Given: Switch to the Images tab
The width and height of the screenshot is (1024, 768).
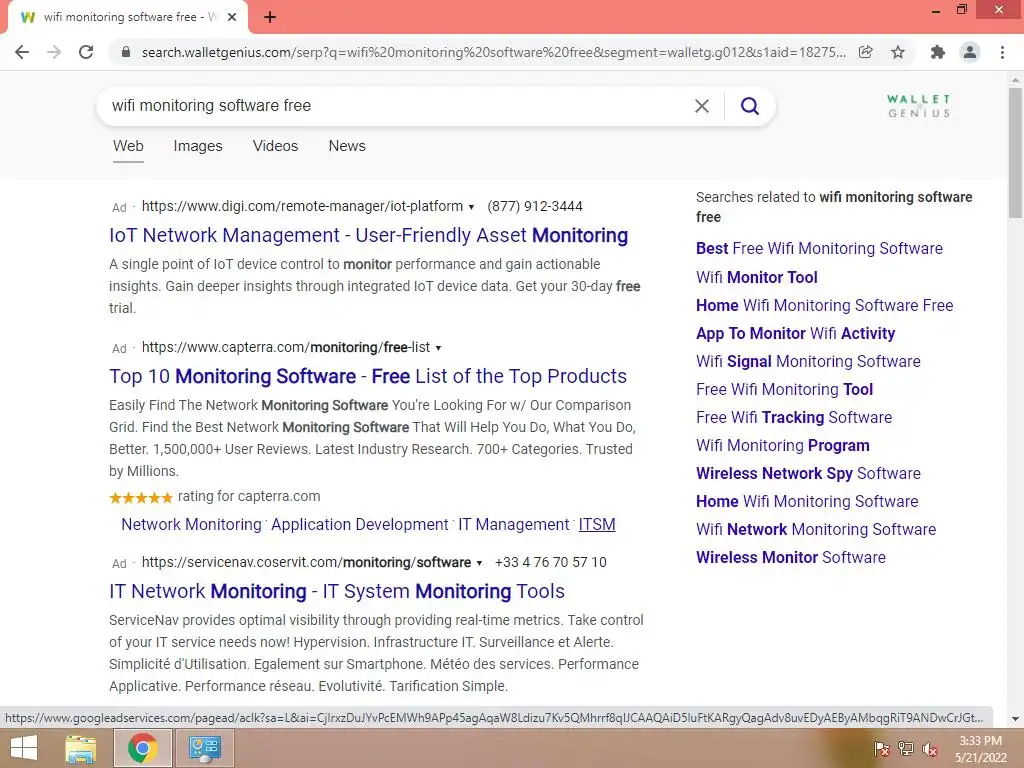Looking at the screenshot, I should pyautogui.click(x=198, y=146).
